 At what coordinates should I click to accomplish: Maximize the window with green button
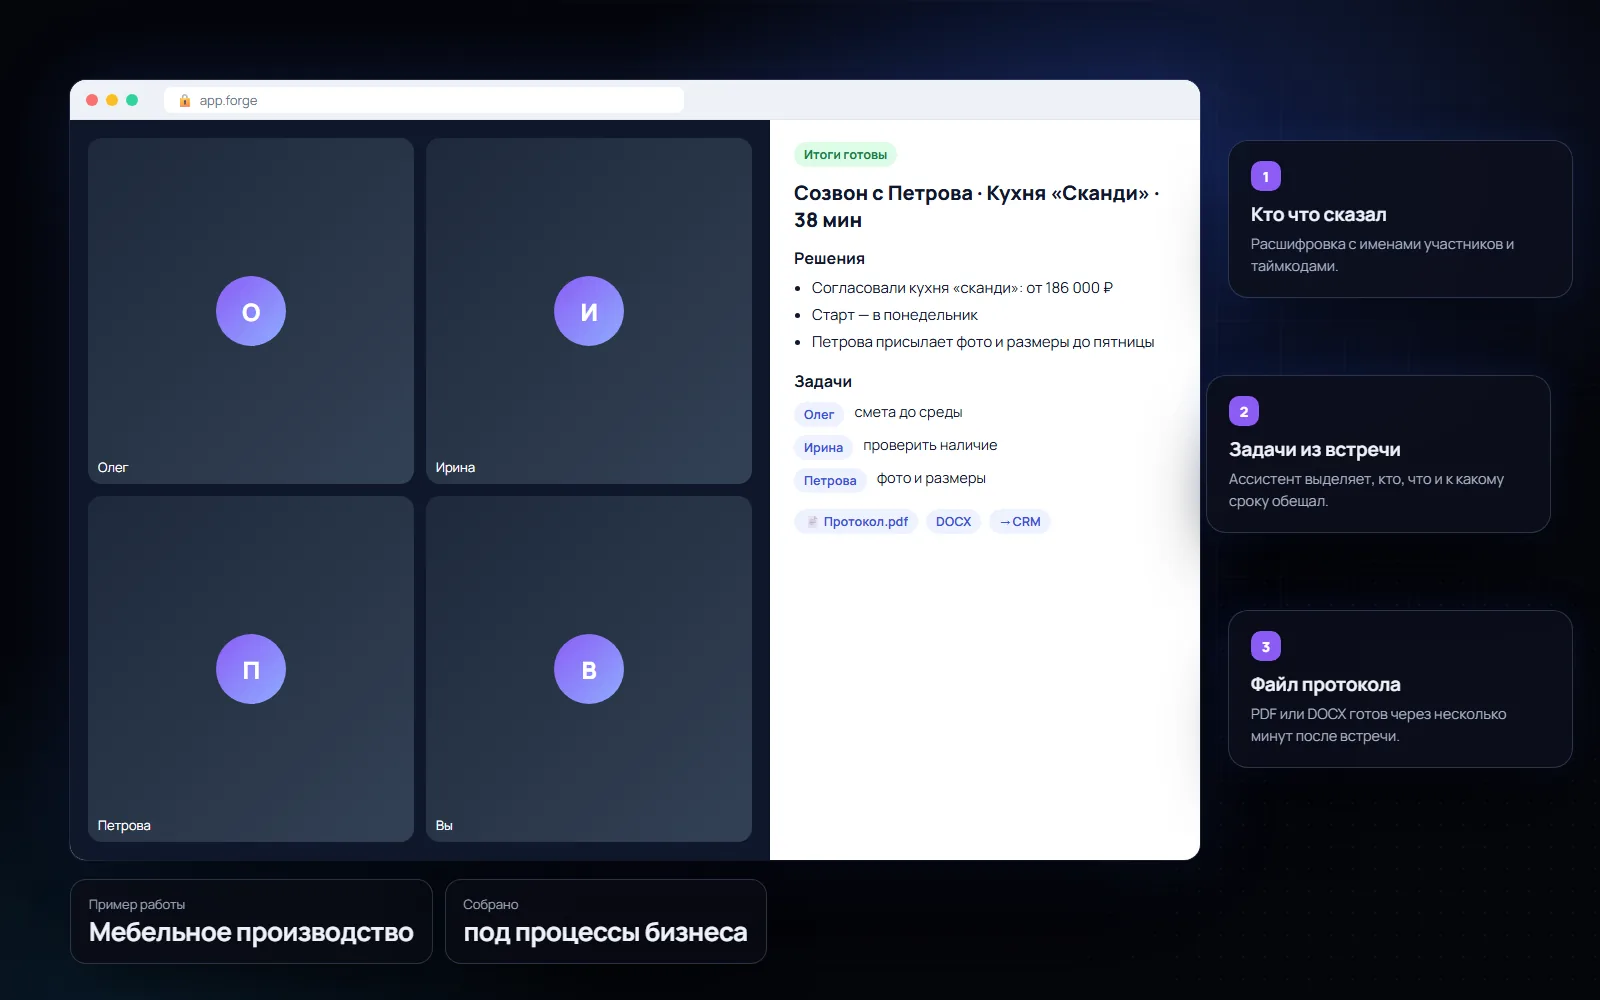tap(132, 100)
